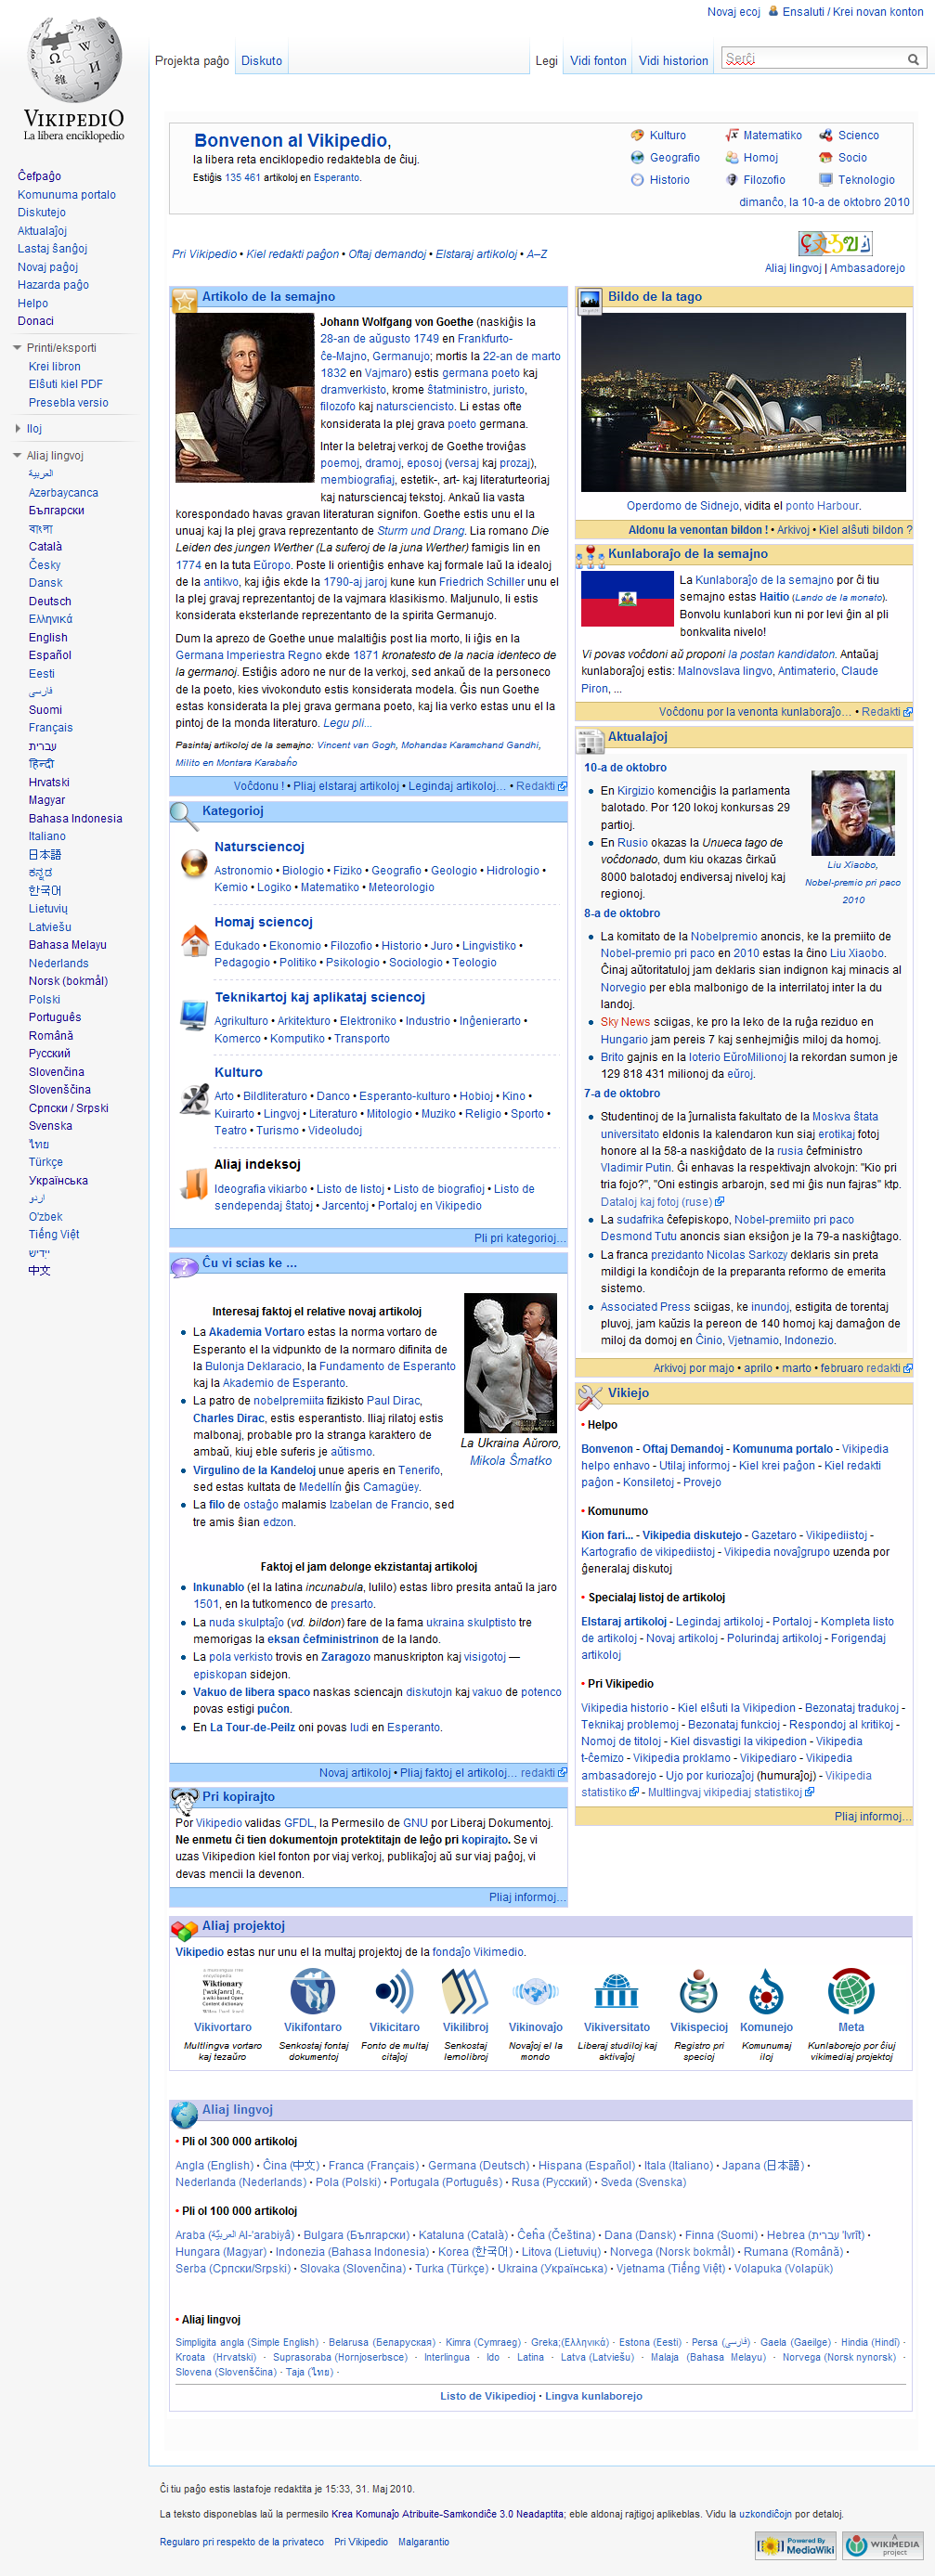This screenshot has height=2576, width=935.
Task: Open the Diskuto tab
Action: tap(262, 61)
